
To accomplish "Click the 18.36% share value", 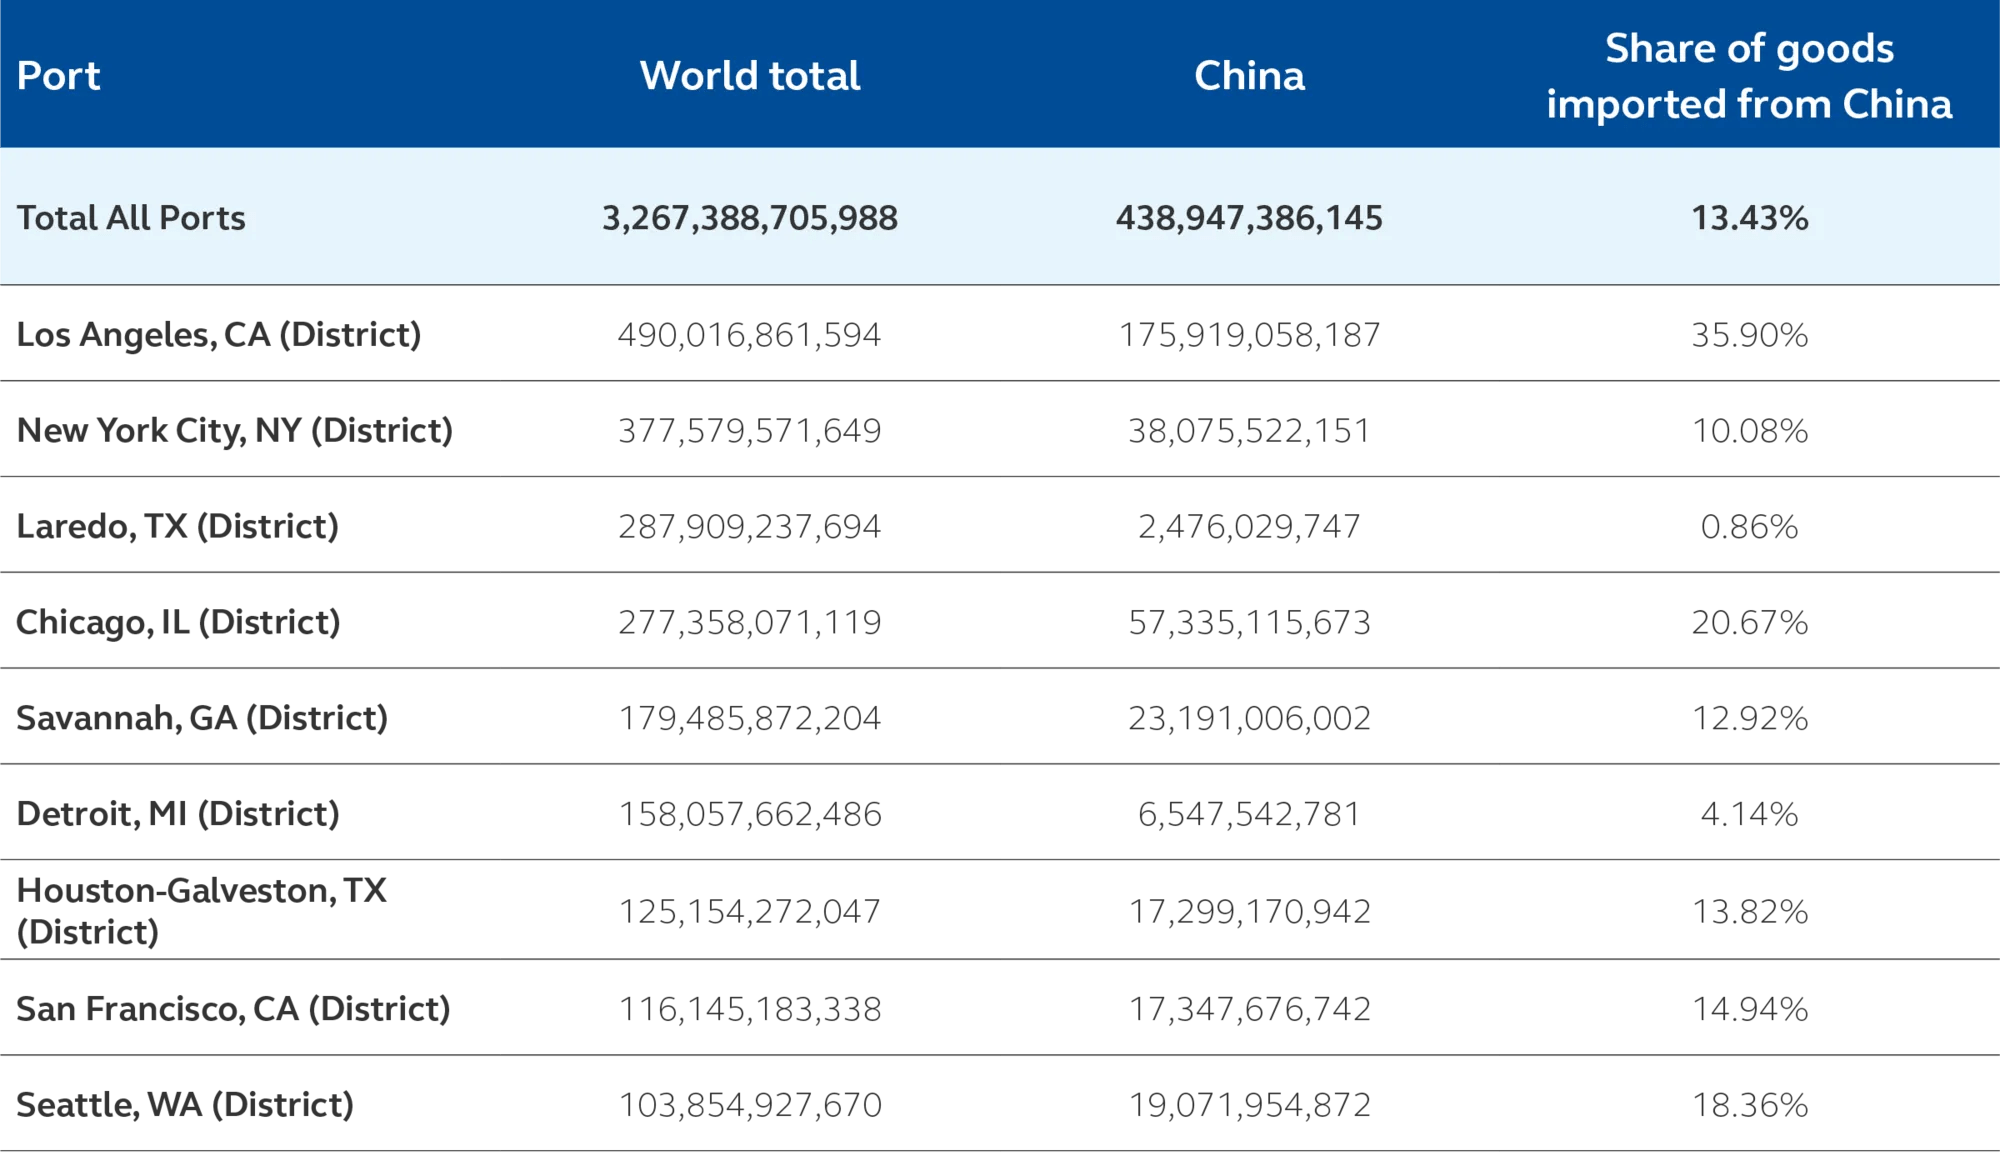I will (x=1750, y=1106).
